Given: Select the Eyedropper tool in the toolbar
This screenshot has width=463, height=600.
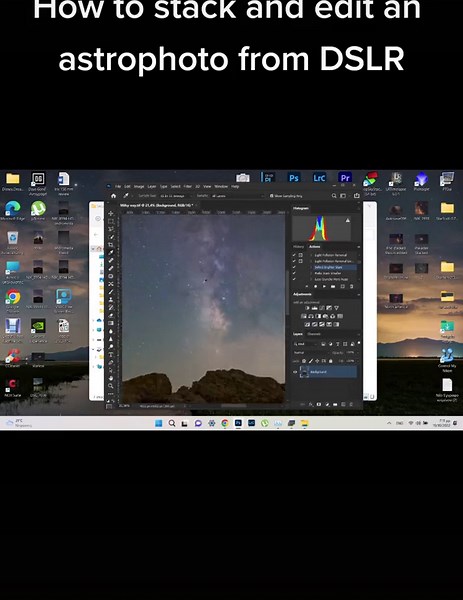Looking at the screenshot, I should click(111, 253).
